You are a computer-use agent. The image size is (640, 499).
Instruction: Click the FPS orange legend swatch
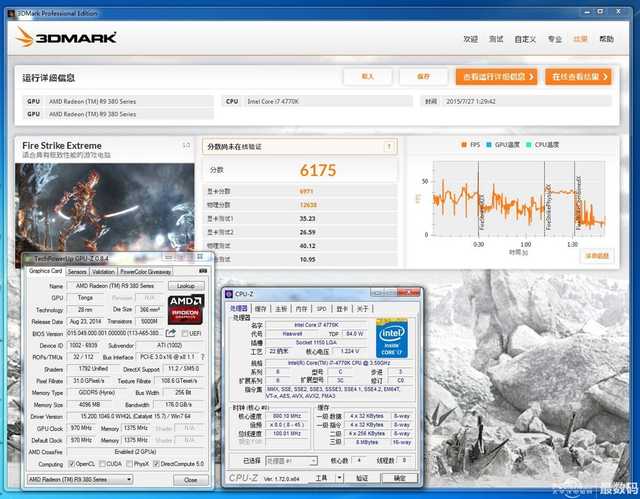[464, 145]
